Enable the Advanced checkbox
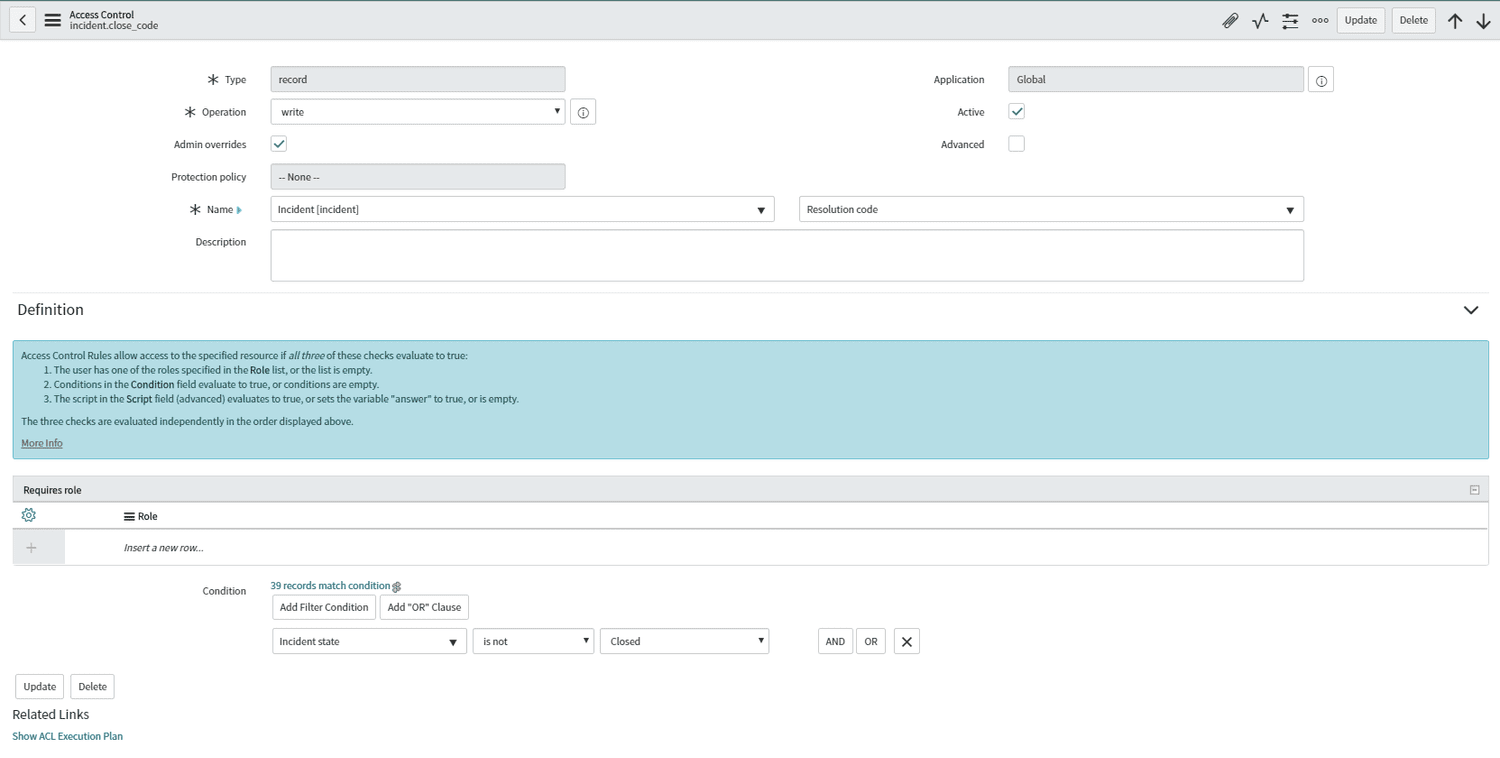This screenshot has width=1500, height=758. pos(1016,144)
